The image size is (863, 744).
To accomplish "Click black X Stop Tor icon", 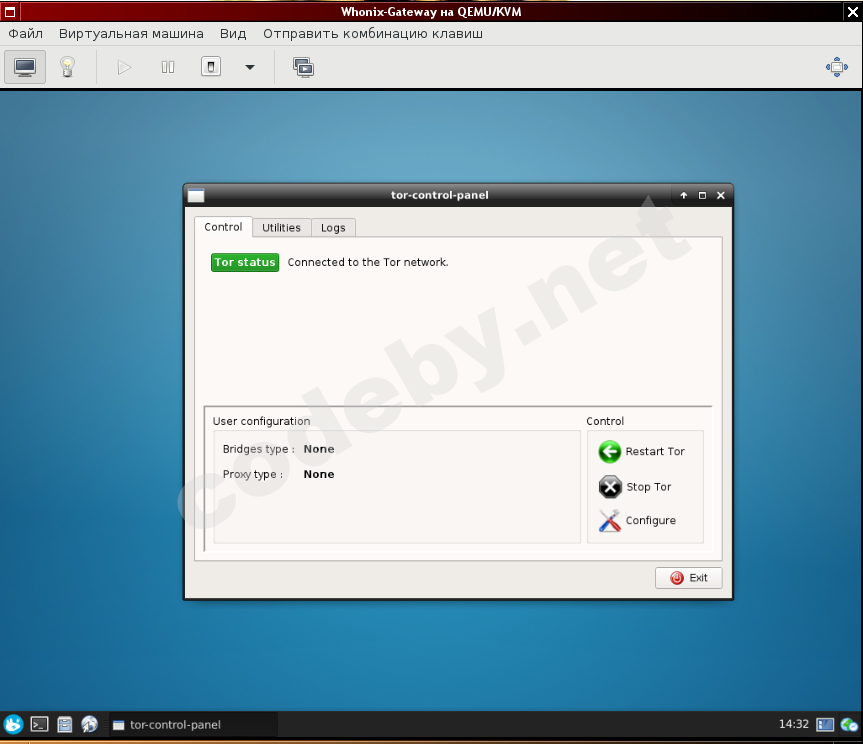I will [610, 487].
